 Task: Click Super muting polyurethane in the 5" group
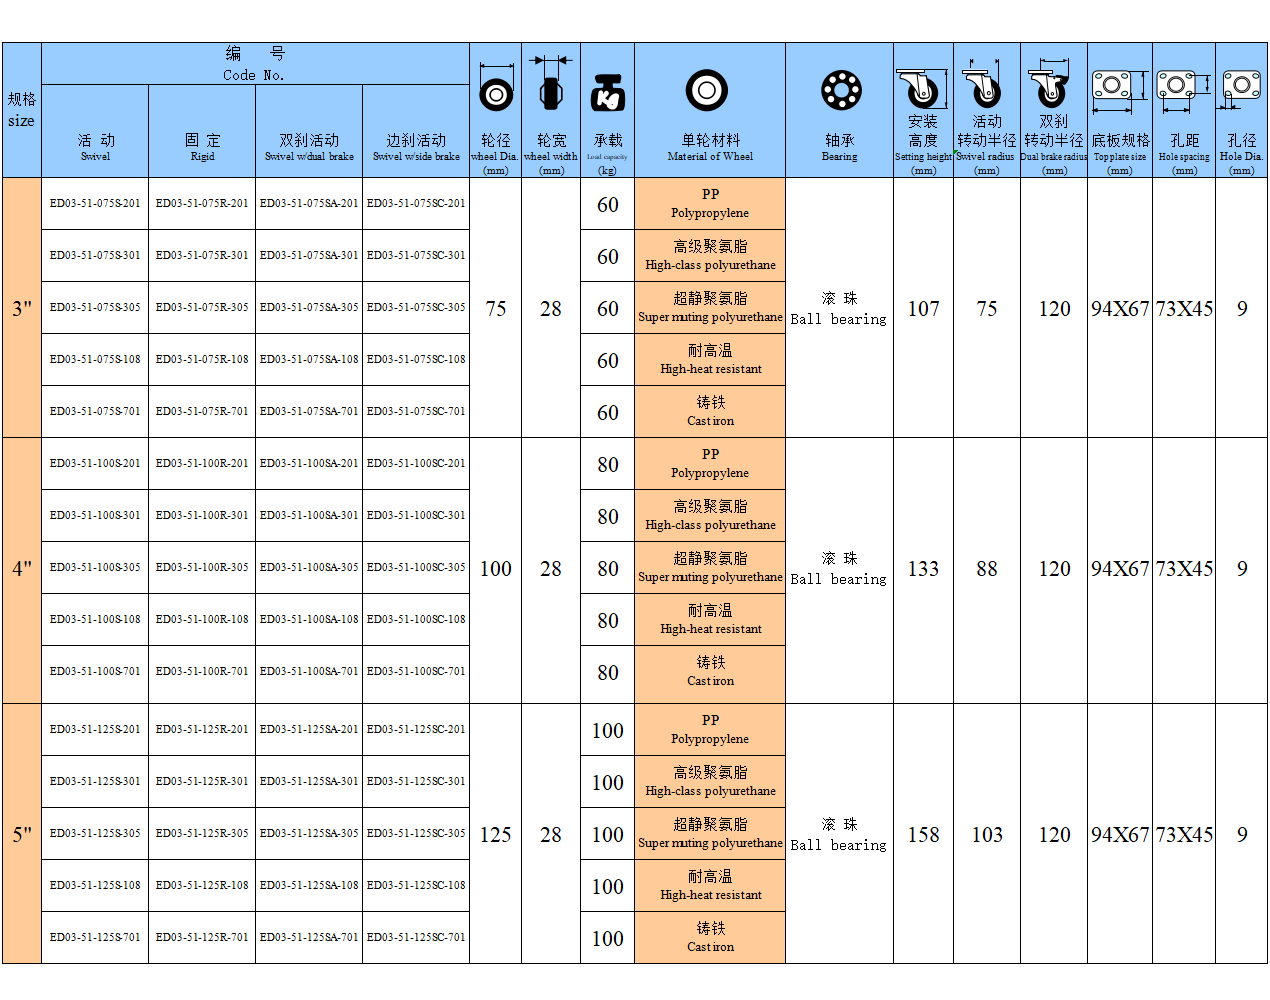click(x=710, y=834)
